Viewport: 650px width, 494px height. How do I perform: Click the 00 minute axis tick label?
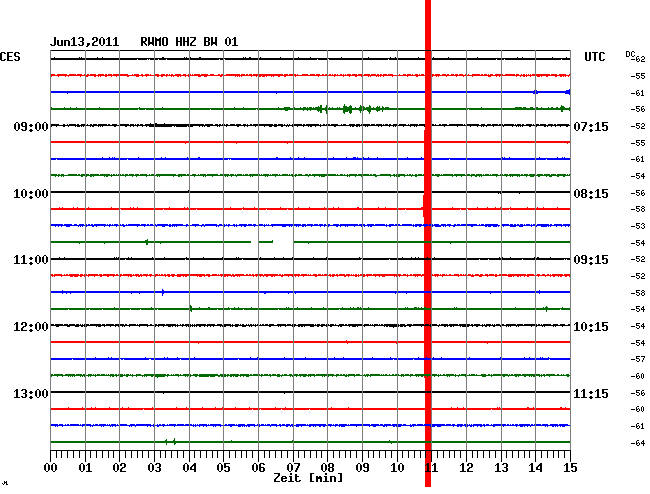pyautogui.click(x=51, y=468)
